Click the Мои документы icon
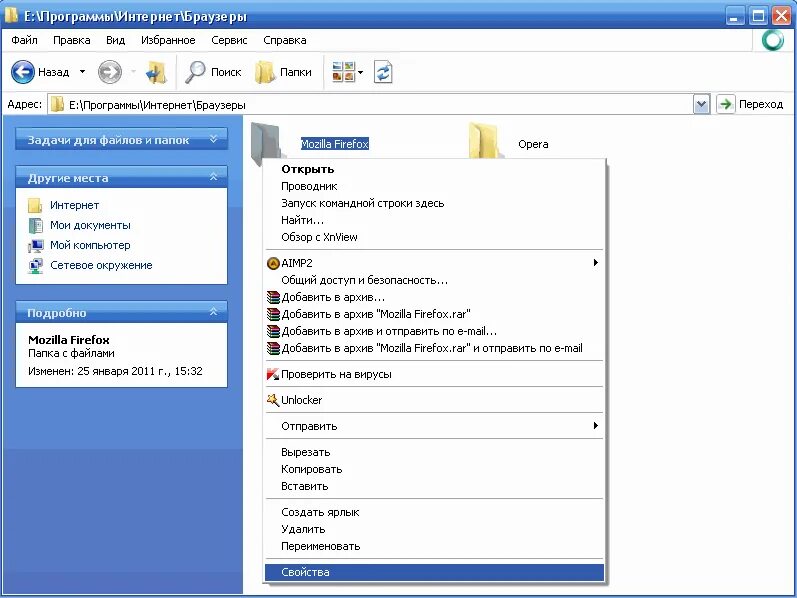The height and width of the screenshot is (598, 797). (35, 225)
